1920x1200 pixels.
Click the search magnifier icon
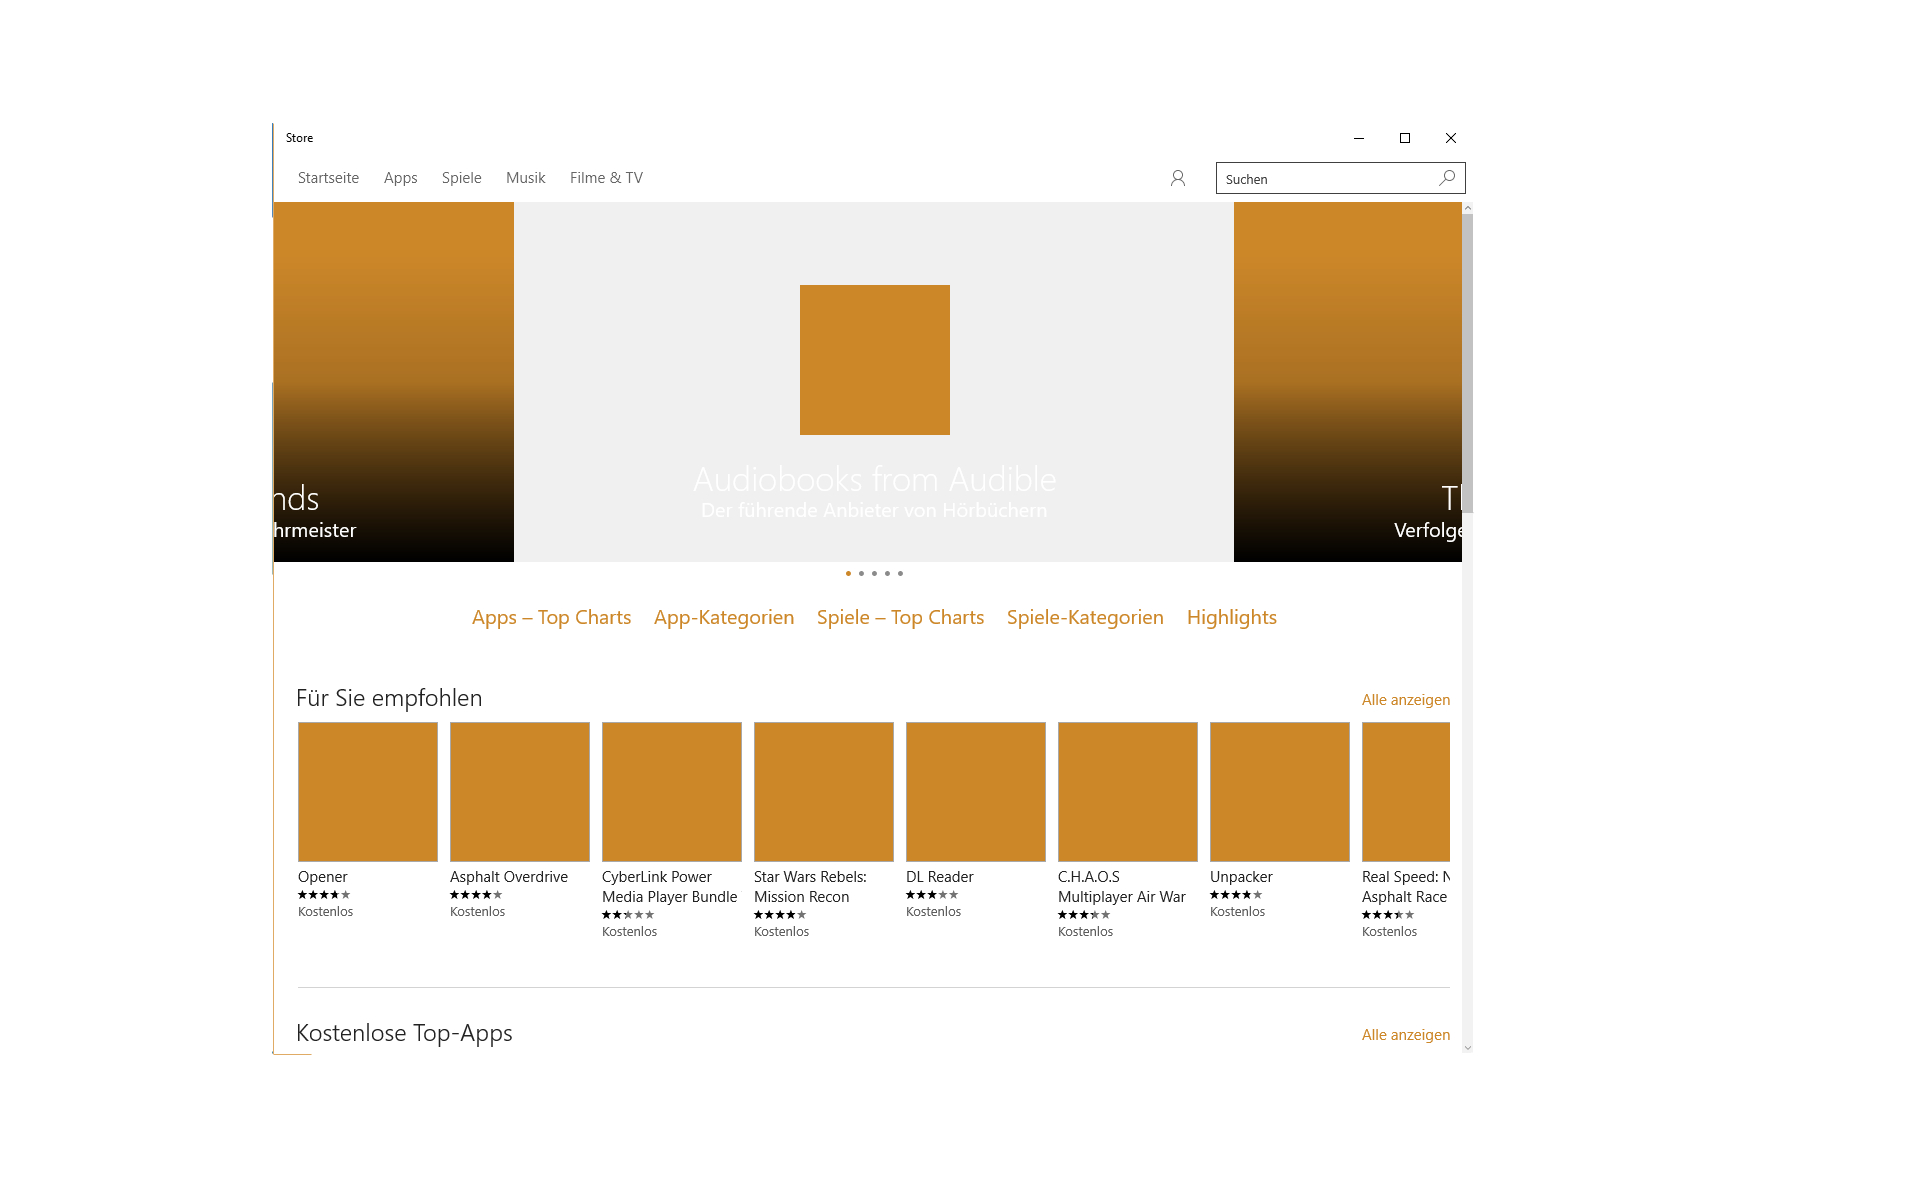coord(1447,178)
